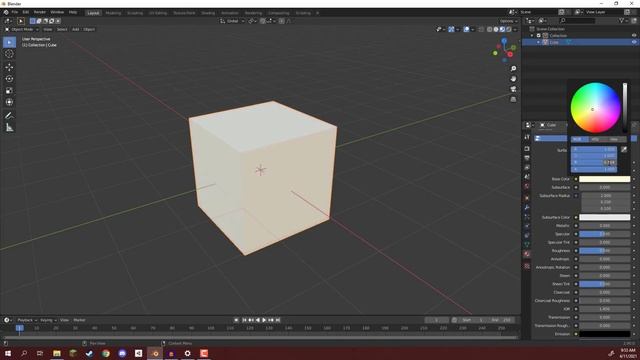
Task: Open File Explorer from taskbar
Action: pyautogui.click(x=57, y=353)
